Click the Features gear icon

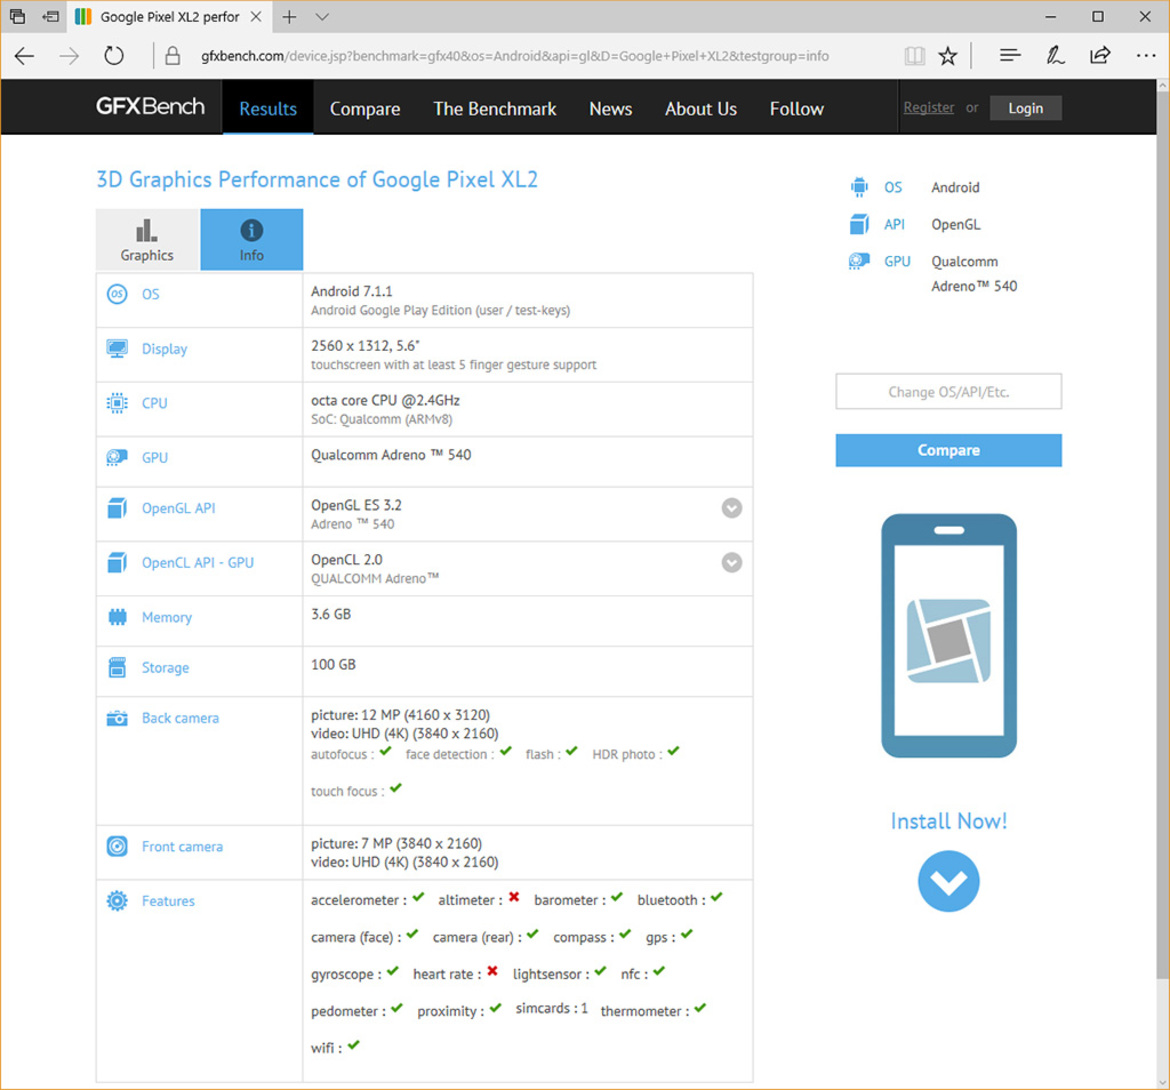click(x=117, y=900)
